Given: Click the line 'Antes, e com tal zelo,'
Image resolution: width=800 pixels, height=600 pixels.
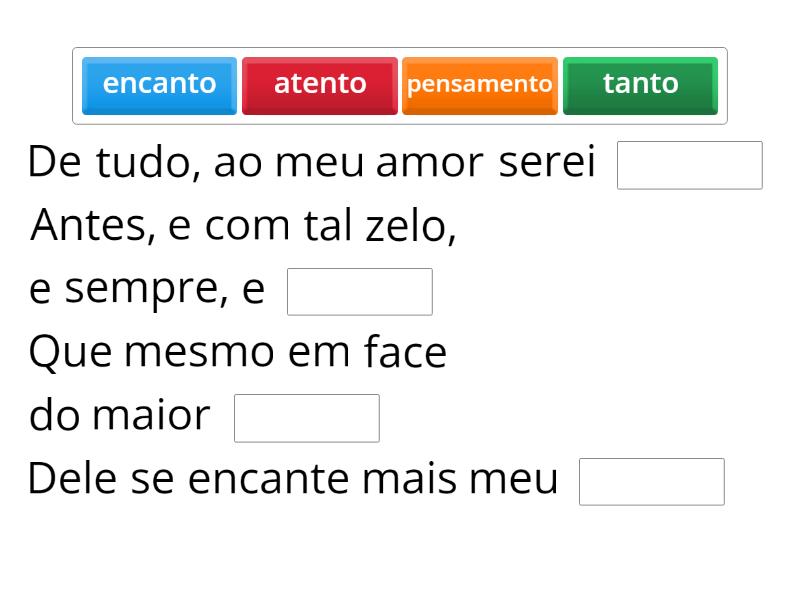Looking at the screenshot, I should click(x=244, y=226).
